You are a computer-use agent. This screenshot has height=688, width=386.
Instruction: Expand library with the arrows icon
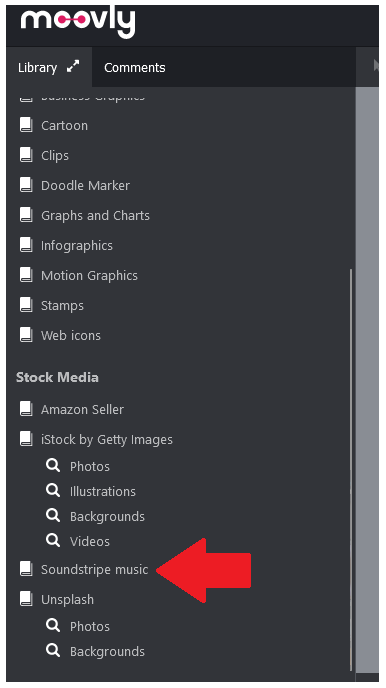pos(73,67)
